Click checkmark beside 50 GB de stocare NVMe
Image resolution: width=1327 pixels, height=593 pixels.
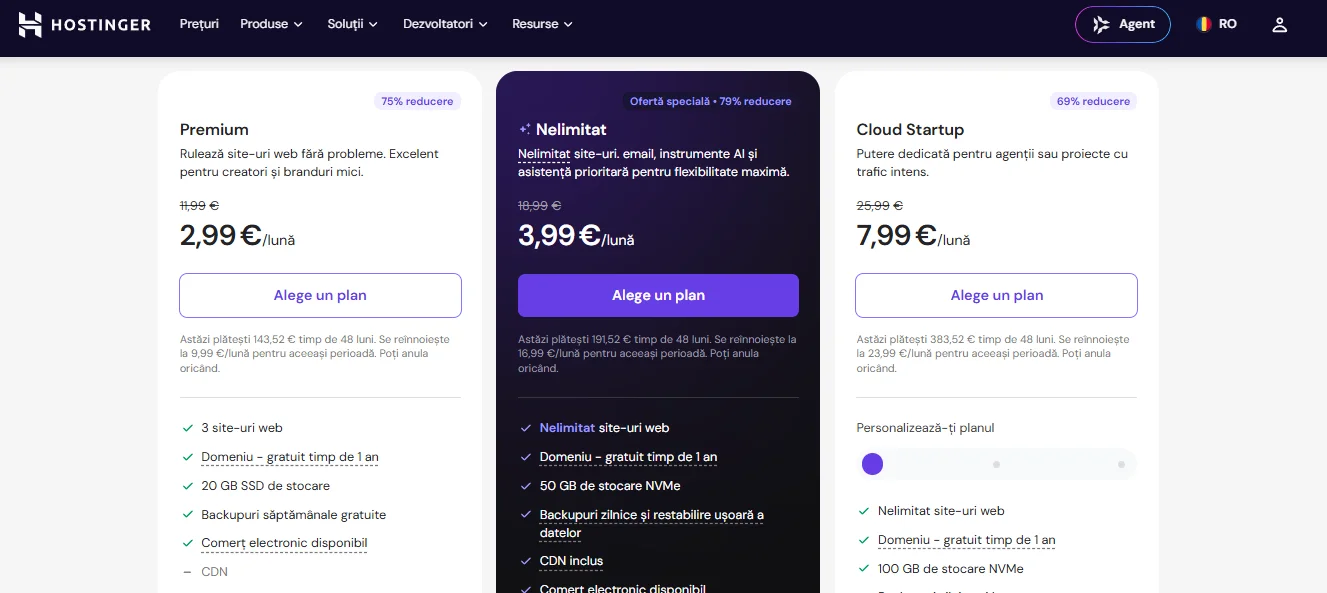tap(525, 486)
